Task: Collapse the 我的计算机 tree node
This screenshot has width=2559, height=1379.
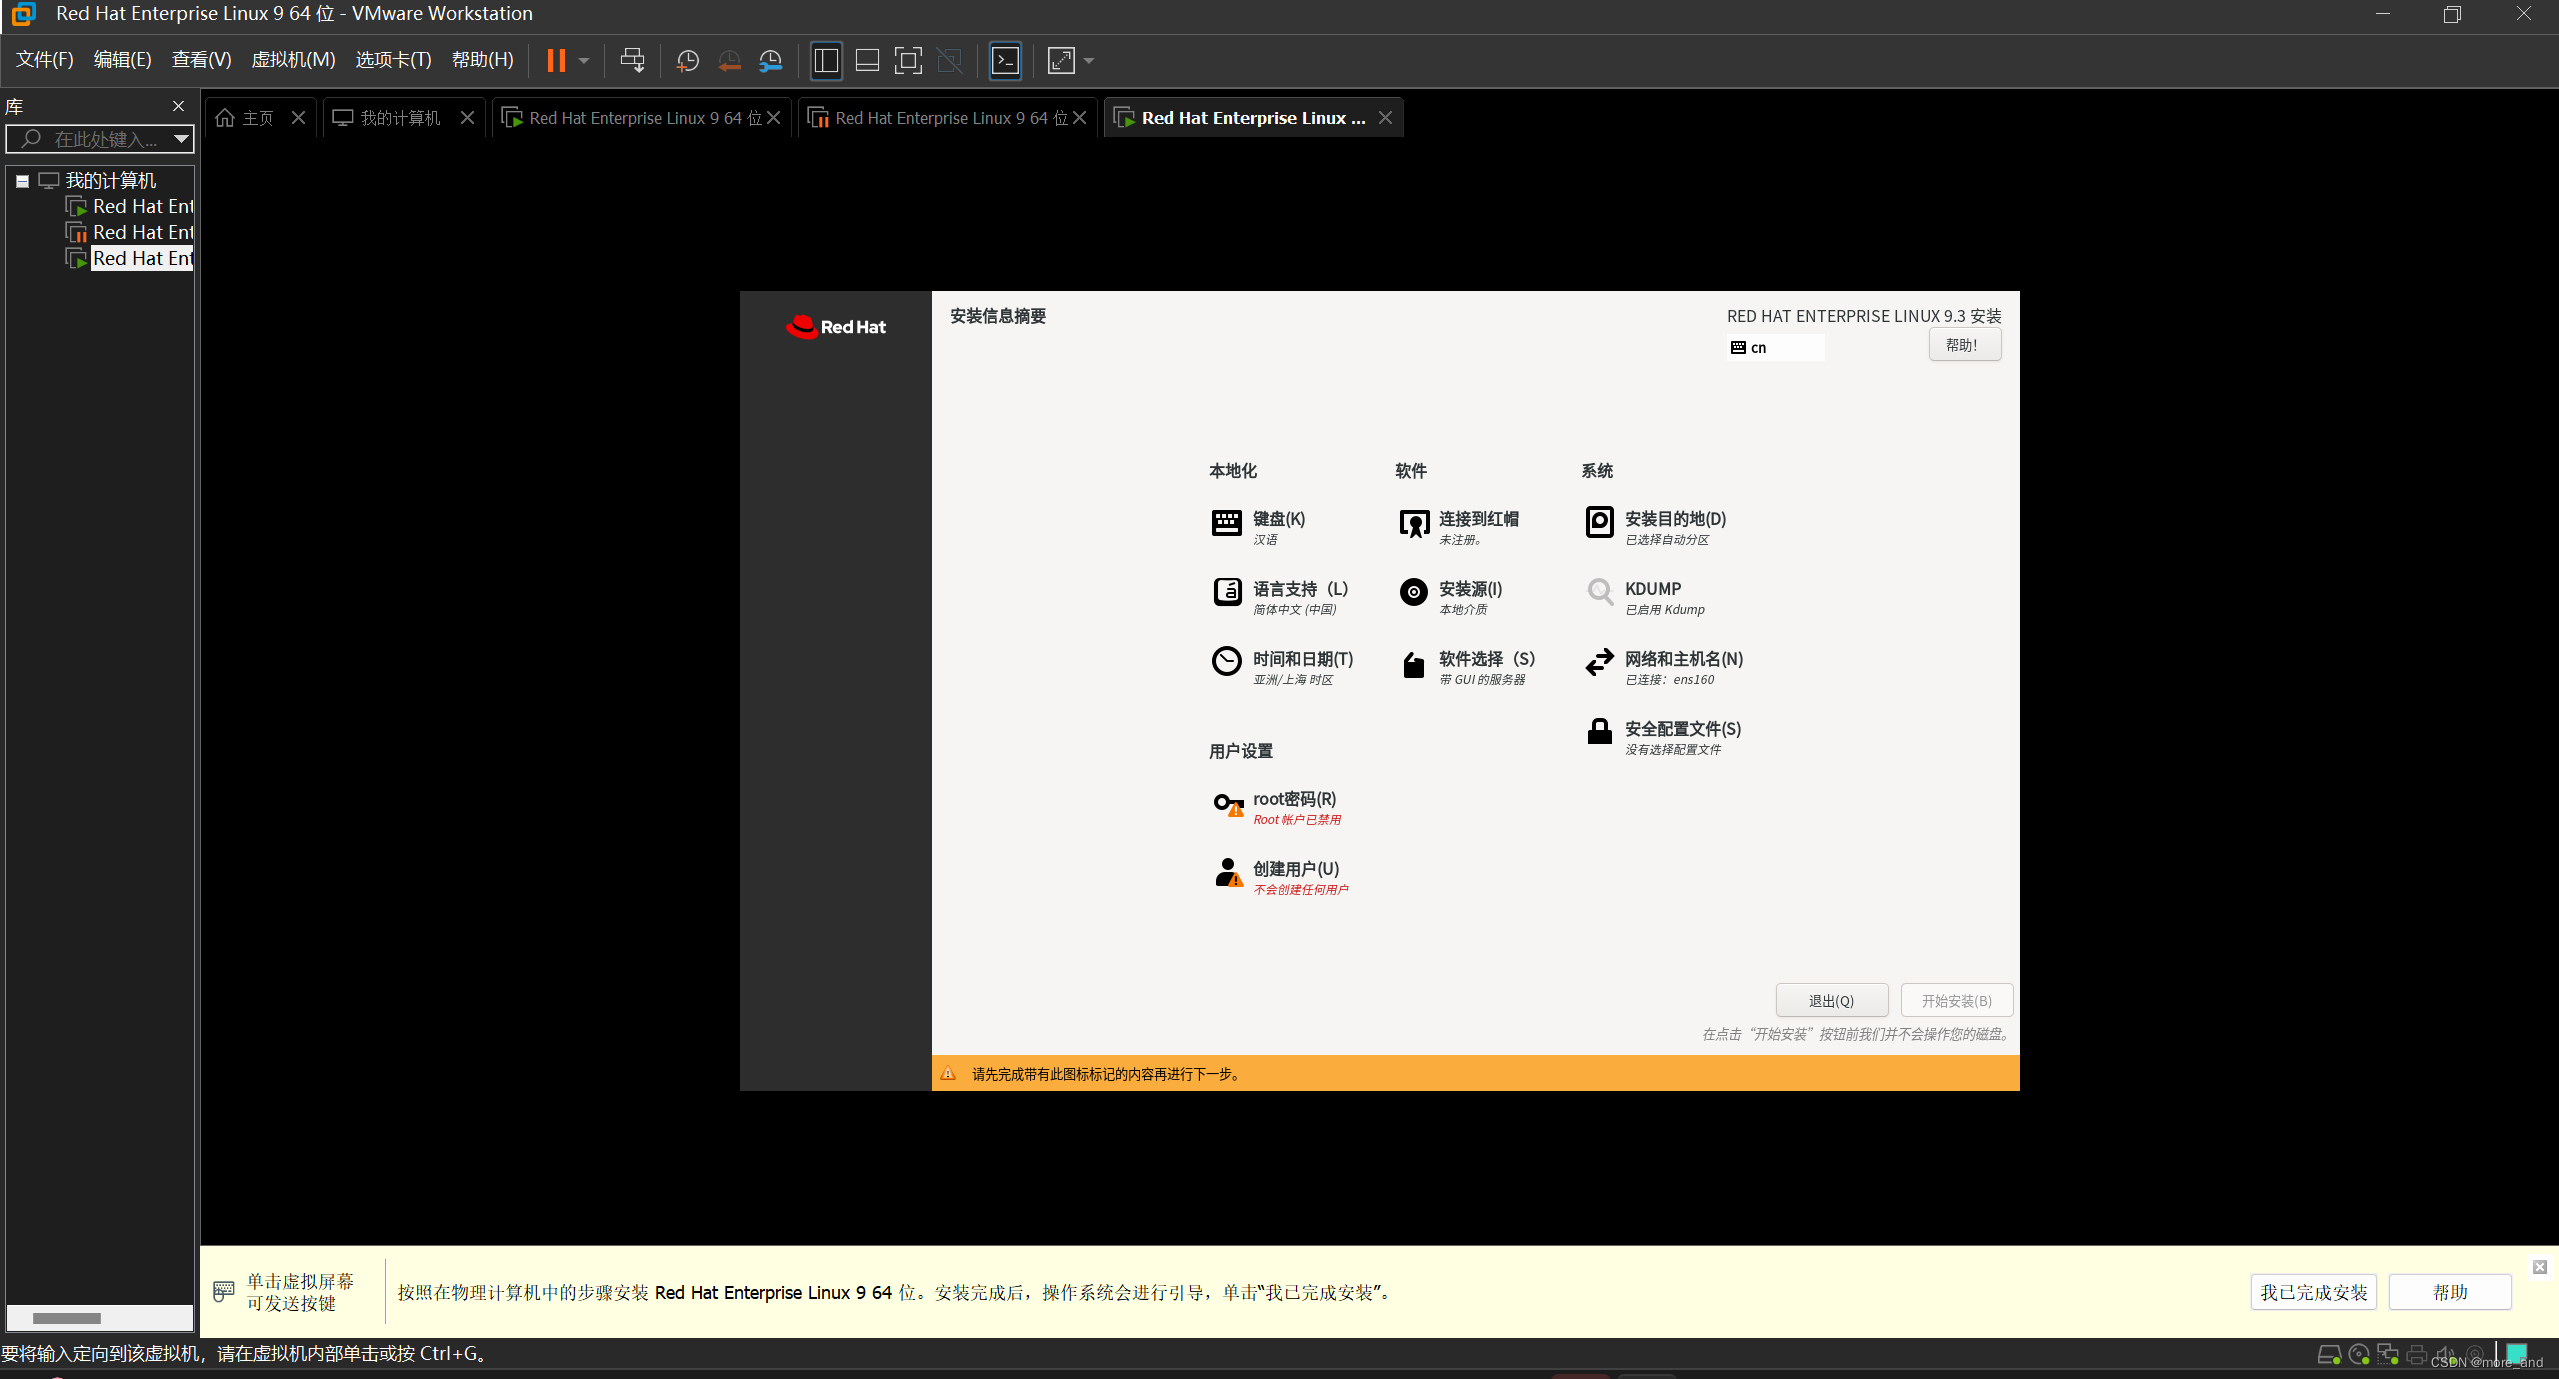Action: (x=22, y=180)
